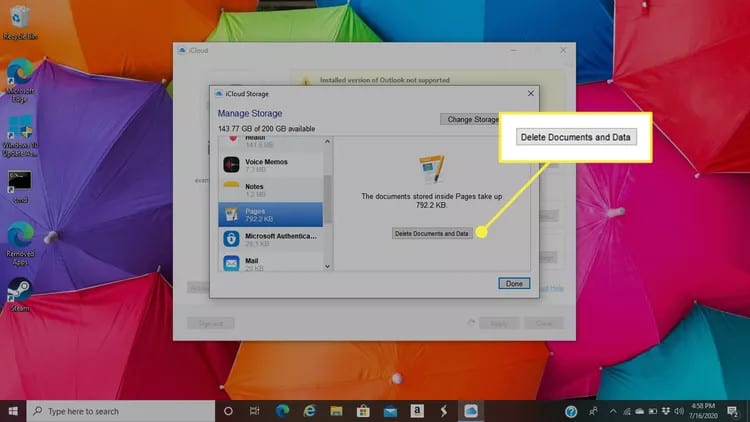Select Voice Memos in storage list

pos(271,165)
